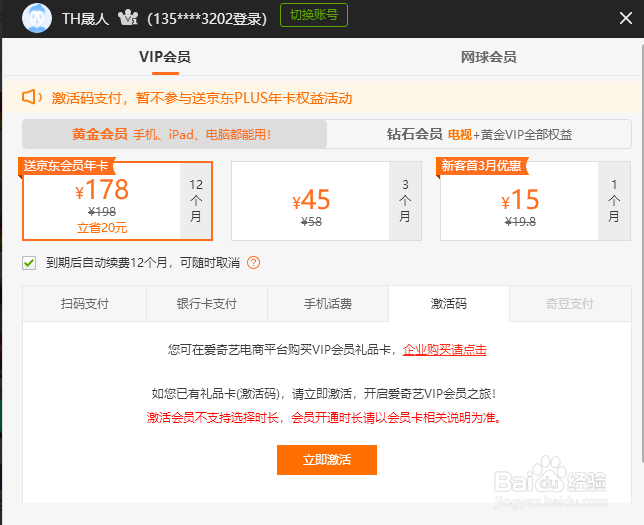Screen dimensions: 644x525
Task: Click the speaker announcement icon
Action: (x=32, y=97)
